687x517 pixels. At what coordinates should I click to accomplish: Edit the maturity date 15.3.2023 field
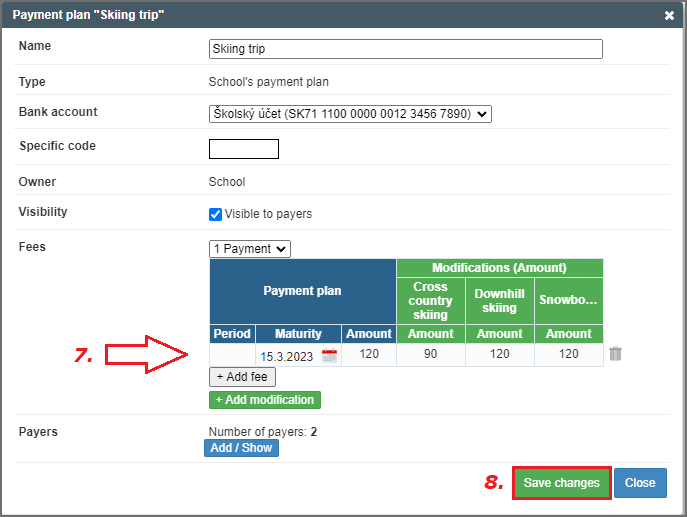[x=288, y=355]
